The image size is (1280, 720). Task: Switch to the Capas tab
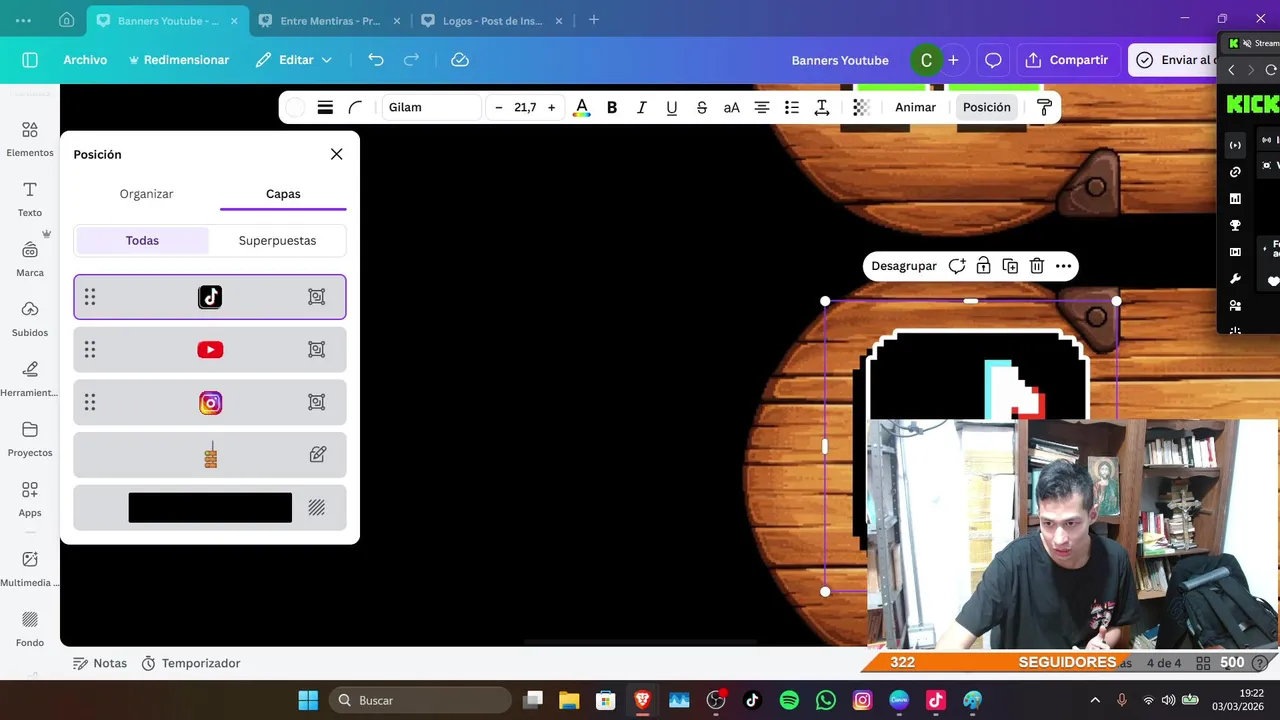click(x=283, y=194)
